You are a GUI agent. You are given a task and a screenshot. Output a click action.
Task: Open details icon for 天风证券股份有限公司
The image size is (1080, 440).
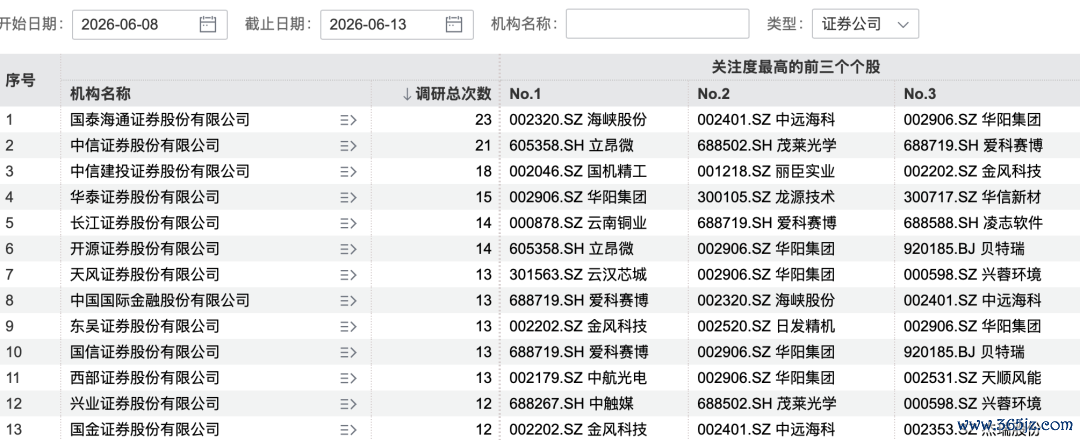click(x=348, y=275)
